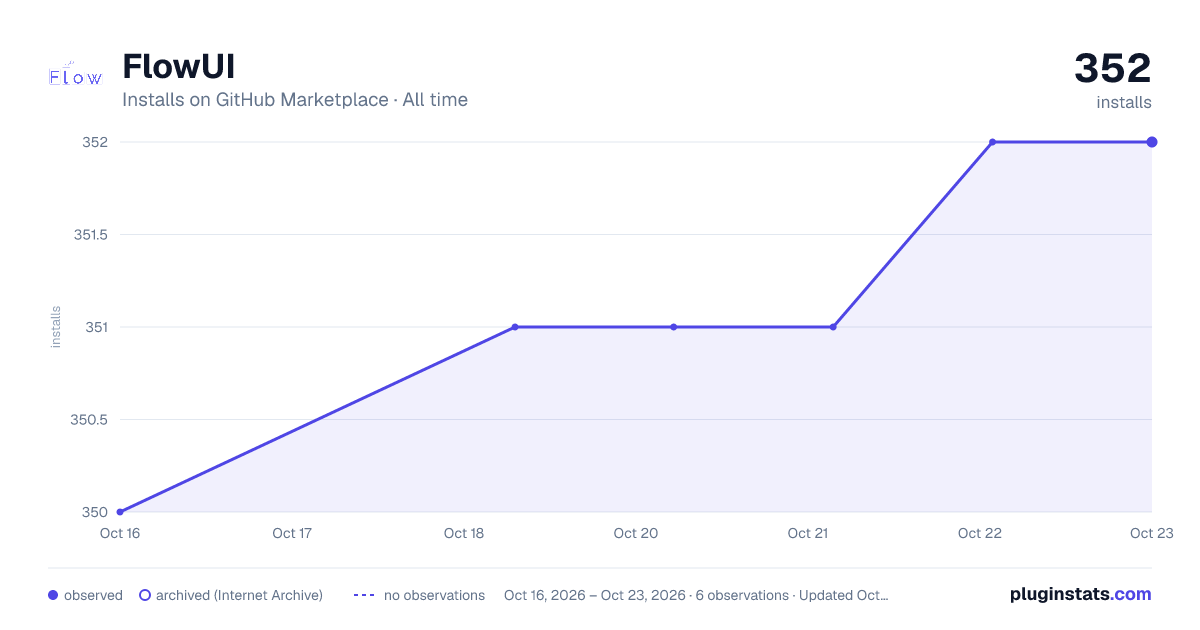Click the 'installs' caption under 352

pyautogui.click(x=1124, y=102)
